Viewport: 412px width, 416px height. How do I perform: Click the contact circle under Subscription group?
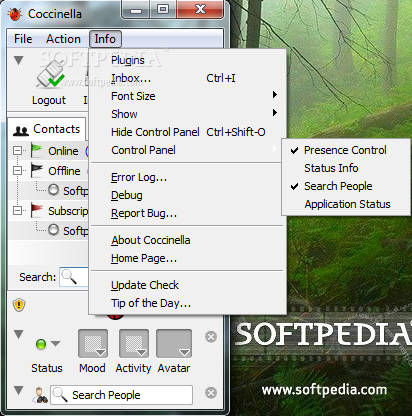point(53,230)
